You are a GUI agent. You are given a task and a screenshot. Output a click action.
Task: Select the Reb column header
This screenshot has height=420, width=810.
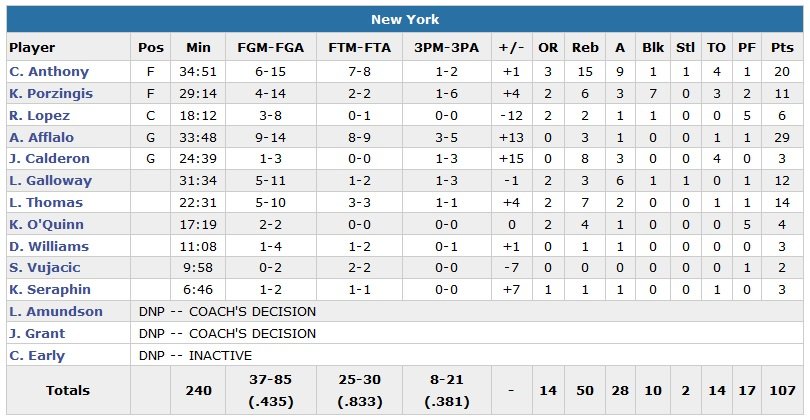pyautogui.click(x=584, y=48)
